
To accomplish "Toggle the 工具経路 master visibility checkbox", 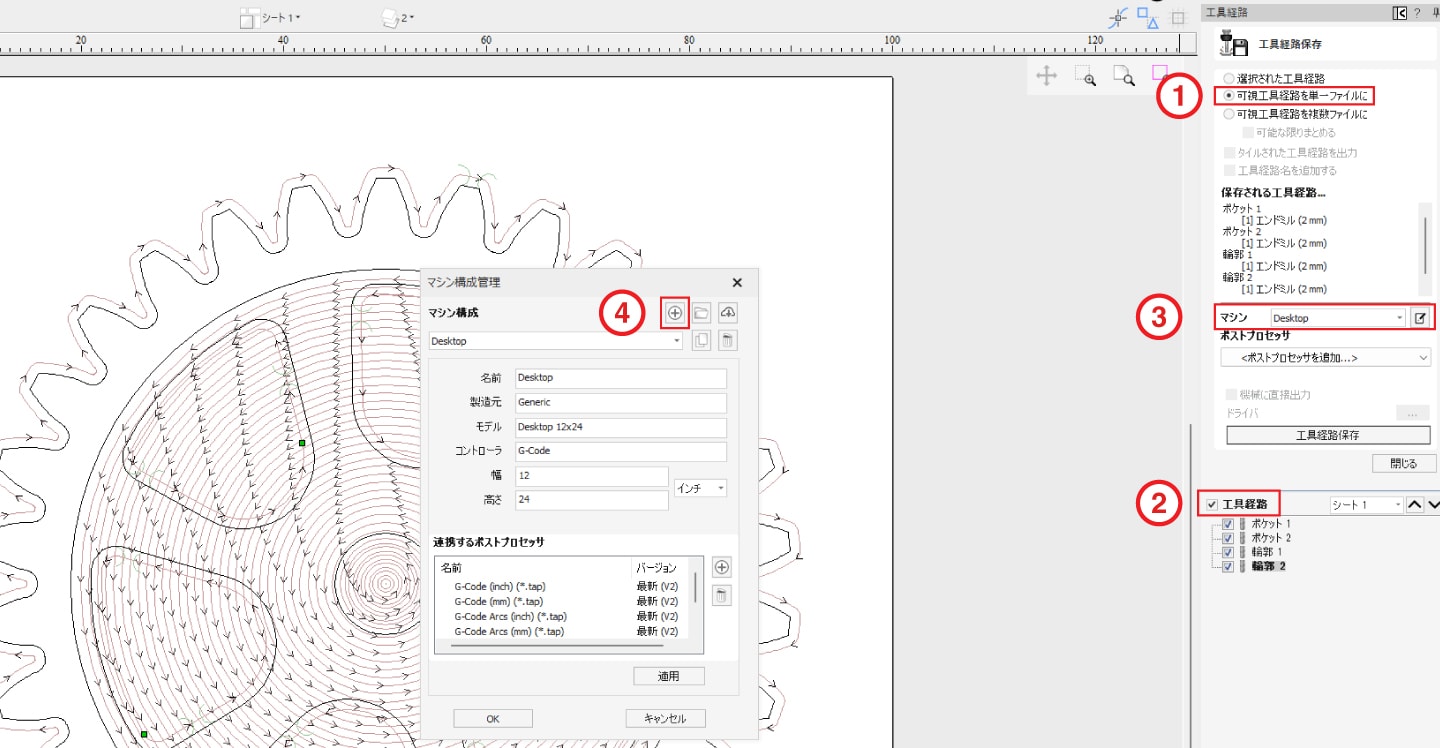I will pos(1212,505).
